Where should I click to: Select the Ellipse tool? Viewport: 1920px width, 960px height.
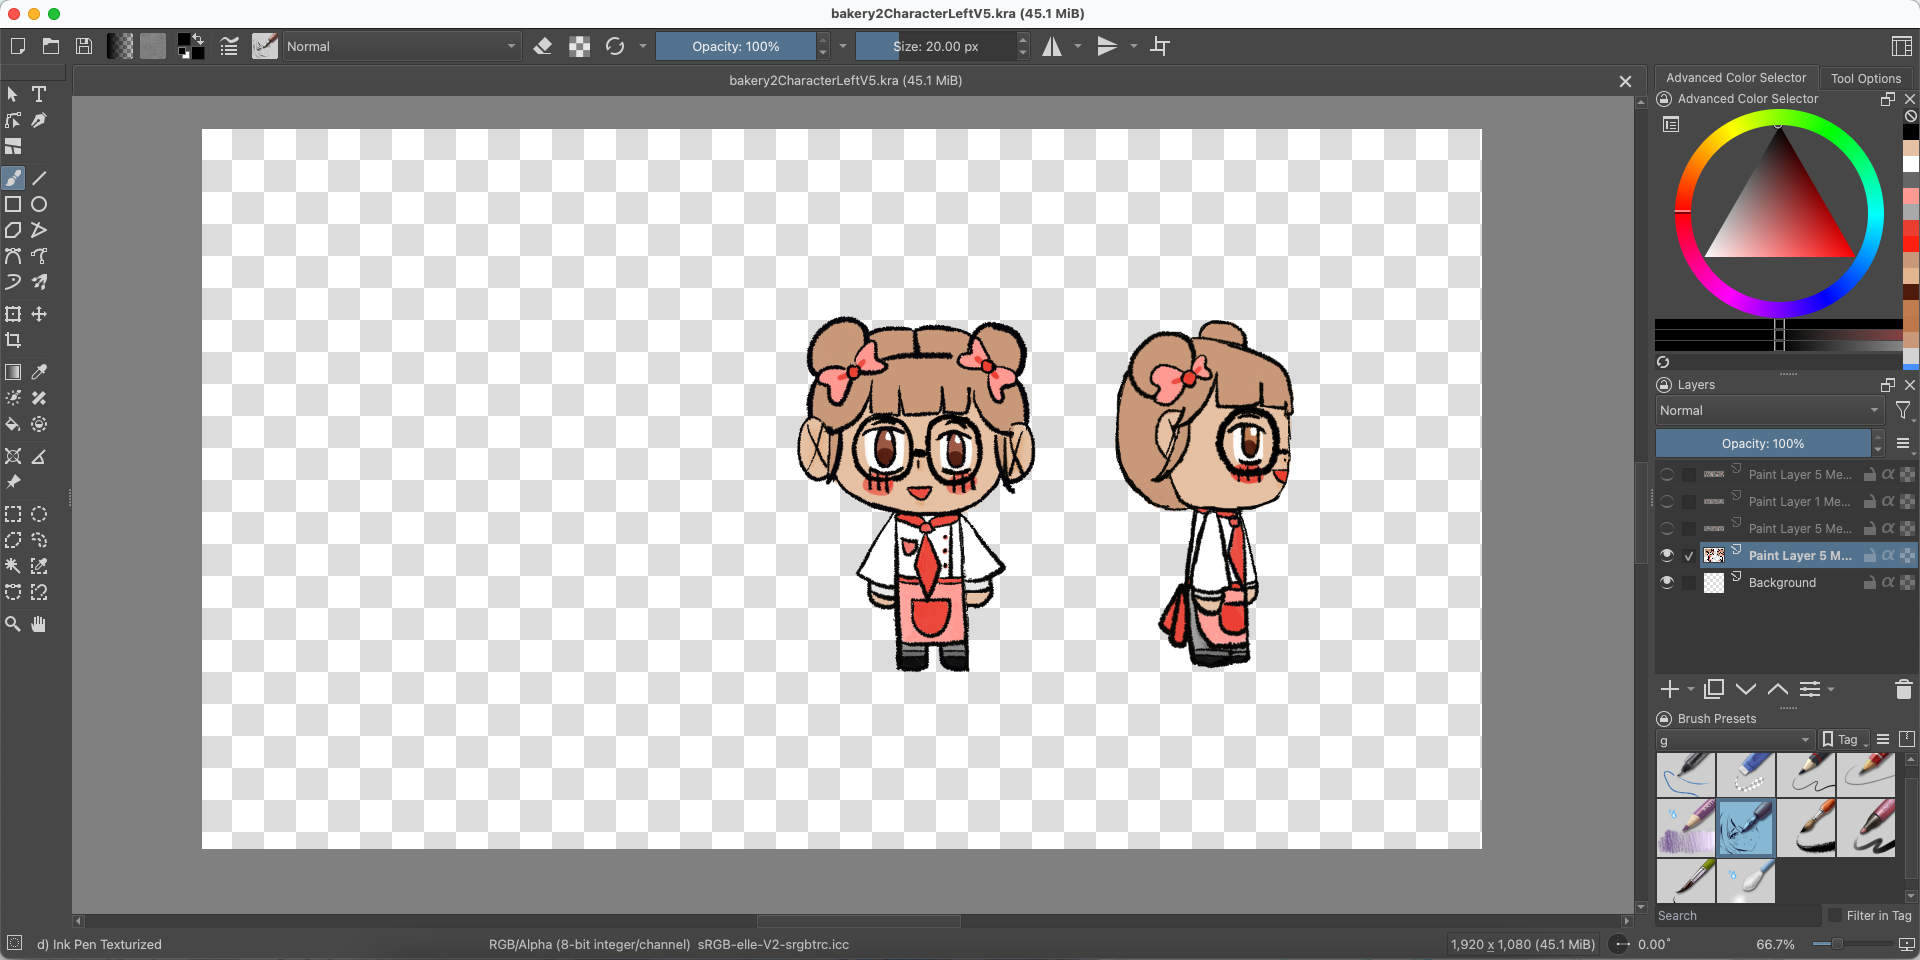coord(39,204)
